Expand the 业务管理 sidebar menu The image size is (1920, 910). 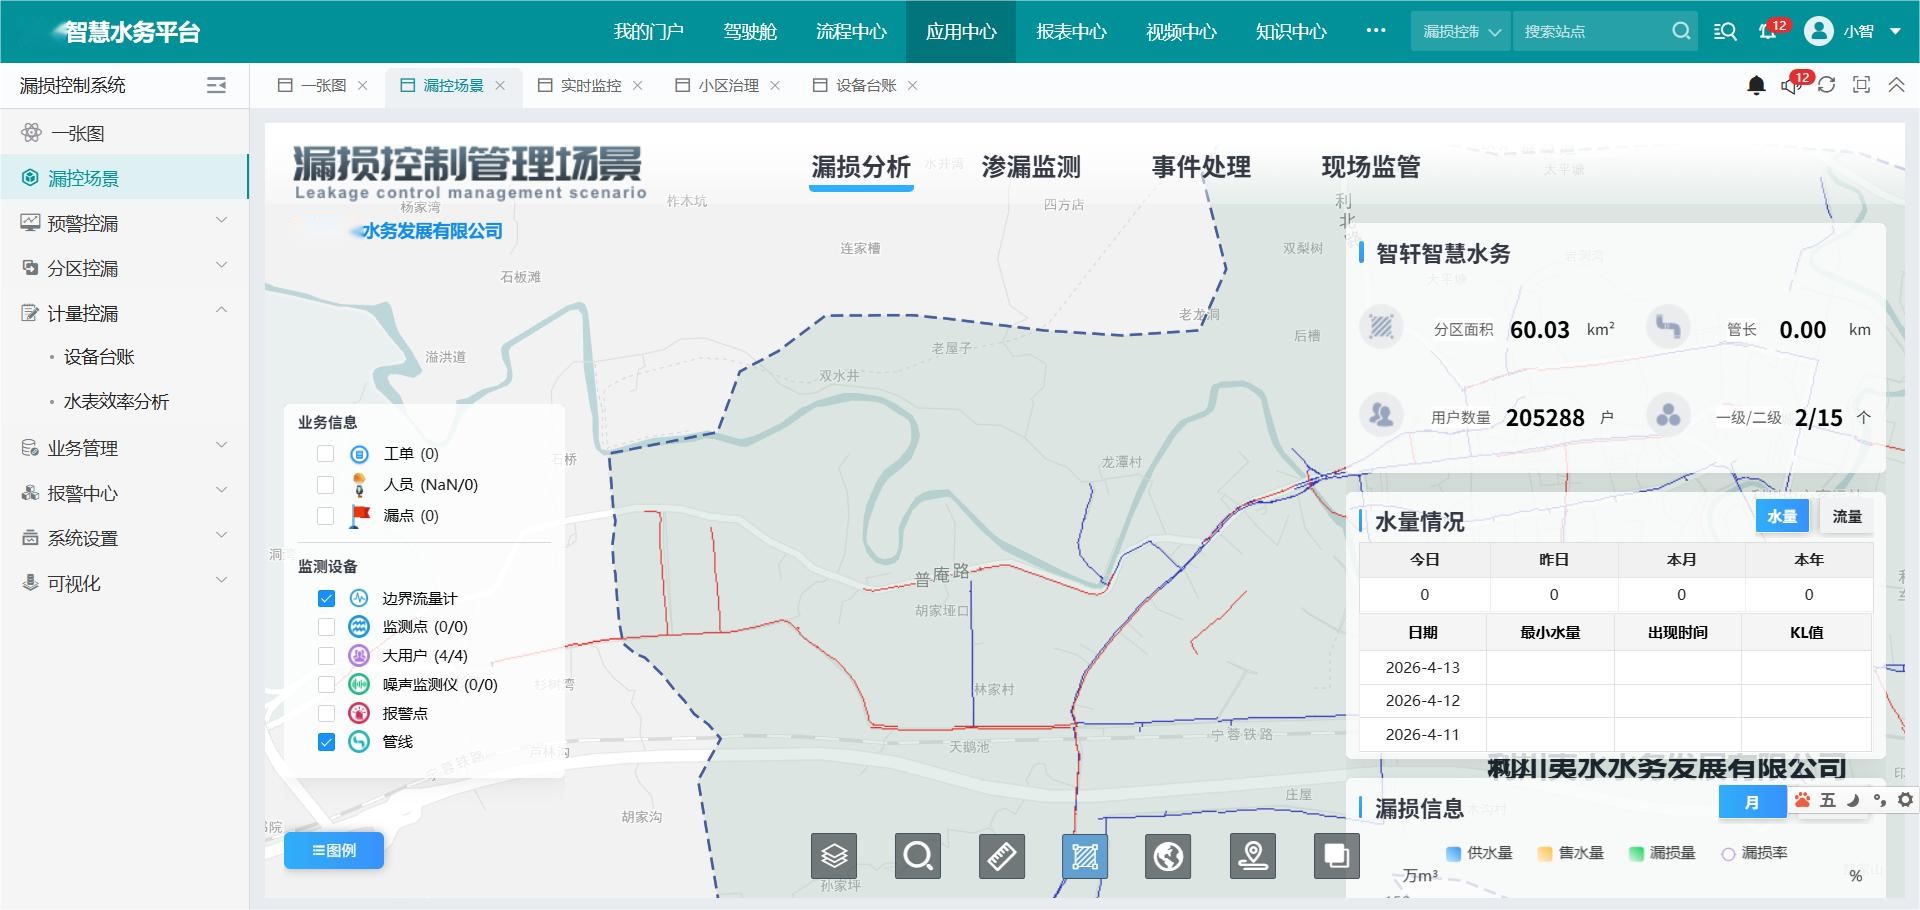click(x=124, y=448)
